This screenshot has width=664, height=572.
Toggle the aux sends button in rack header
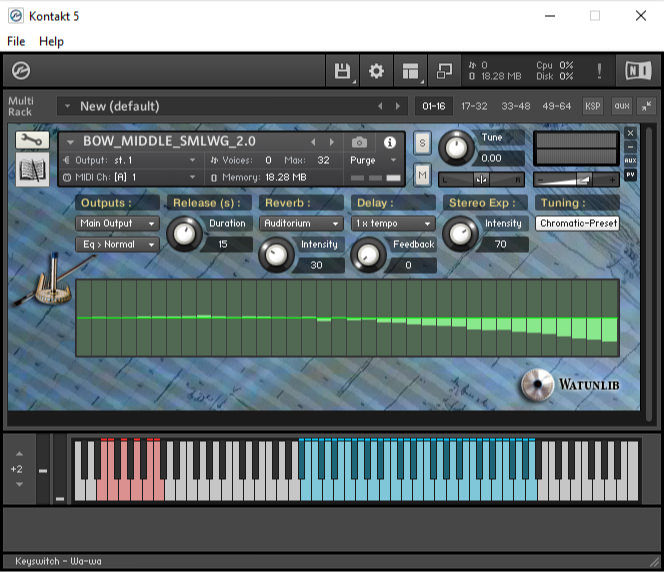pos(622,106)
